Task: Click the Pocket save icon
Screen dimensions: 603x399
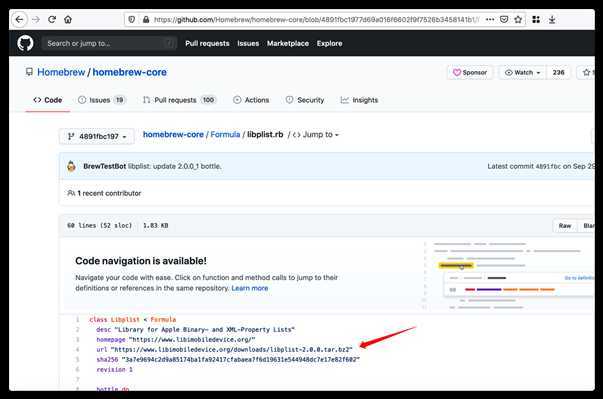Action: (x=504, y=19)
